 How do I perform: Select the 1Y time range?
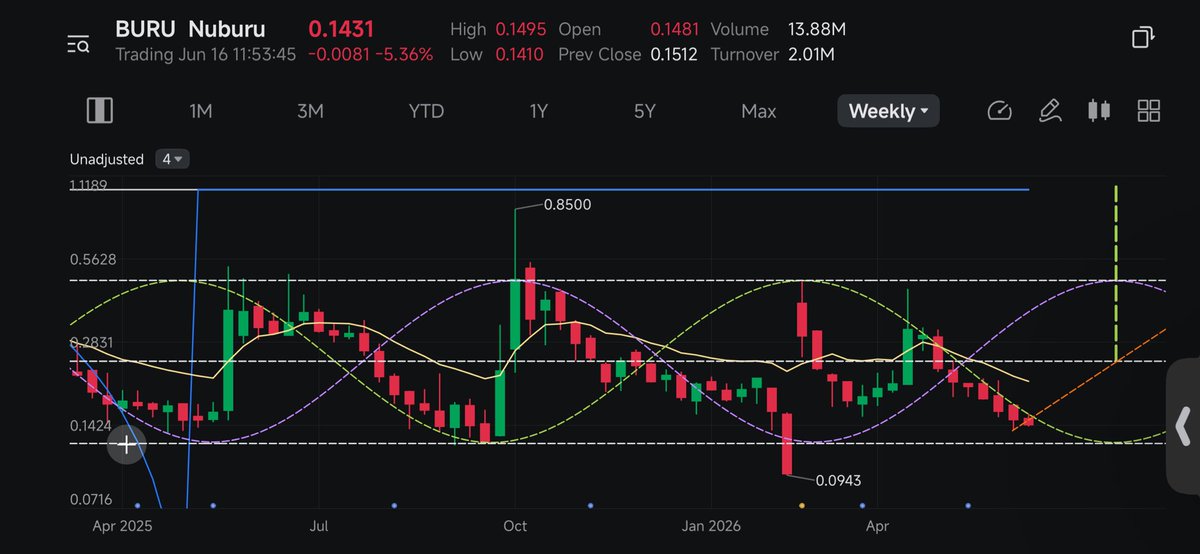pos(538,111)
